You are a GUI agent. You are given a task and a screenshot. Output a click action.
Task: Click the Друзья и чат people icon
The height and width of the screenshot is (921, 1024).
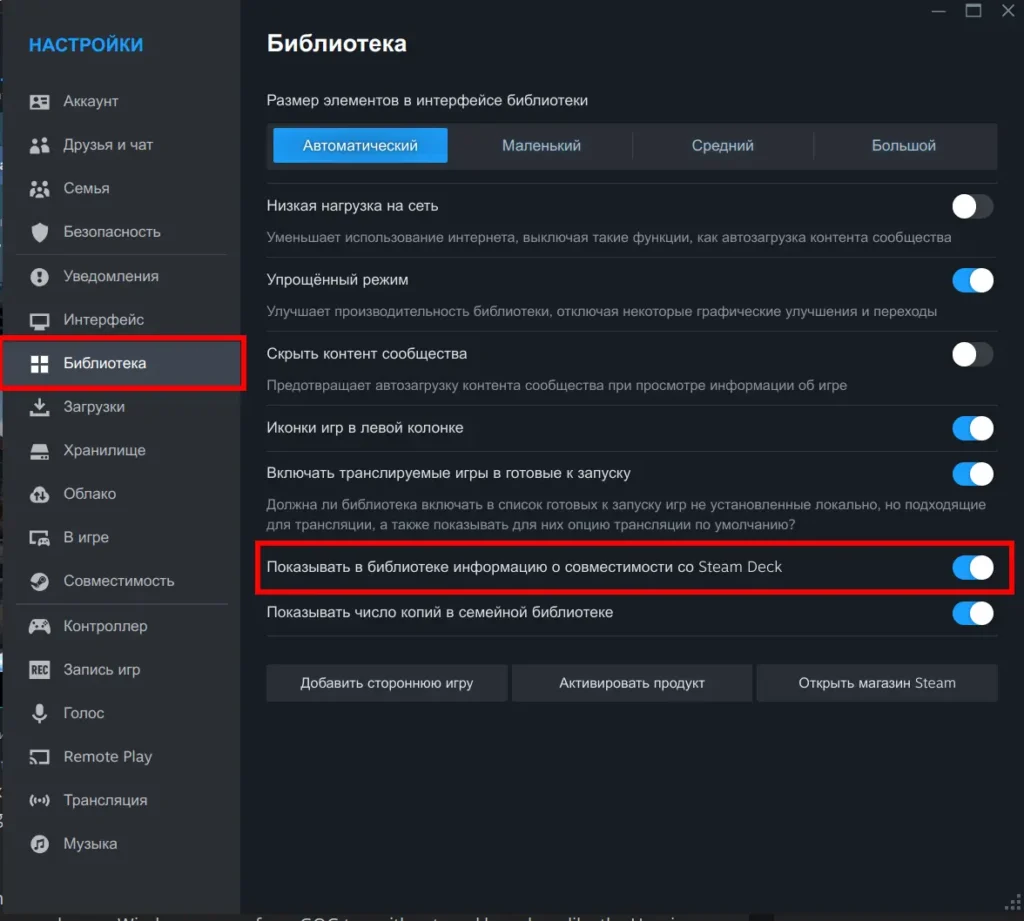39,145
